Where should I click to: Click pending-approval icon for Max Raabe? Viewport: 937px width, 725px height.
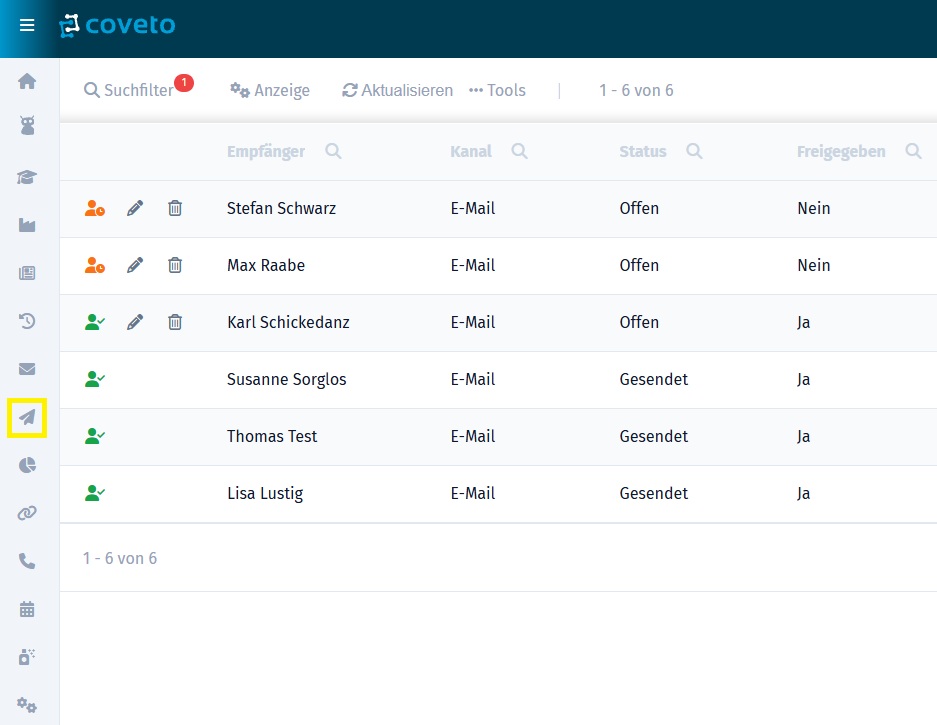click(95, 265)
